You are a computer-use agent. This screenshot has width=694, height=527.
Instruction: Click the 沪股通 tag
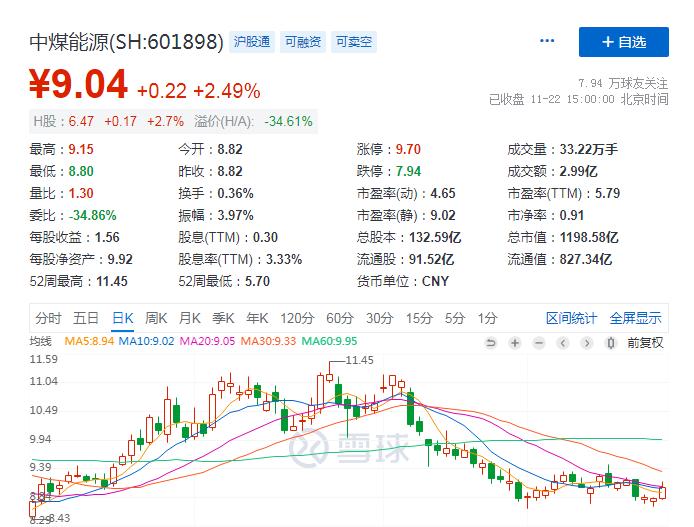pos(252,42)
